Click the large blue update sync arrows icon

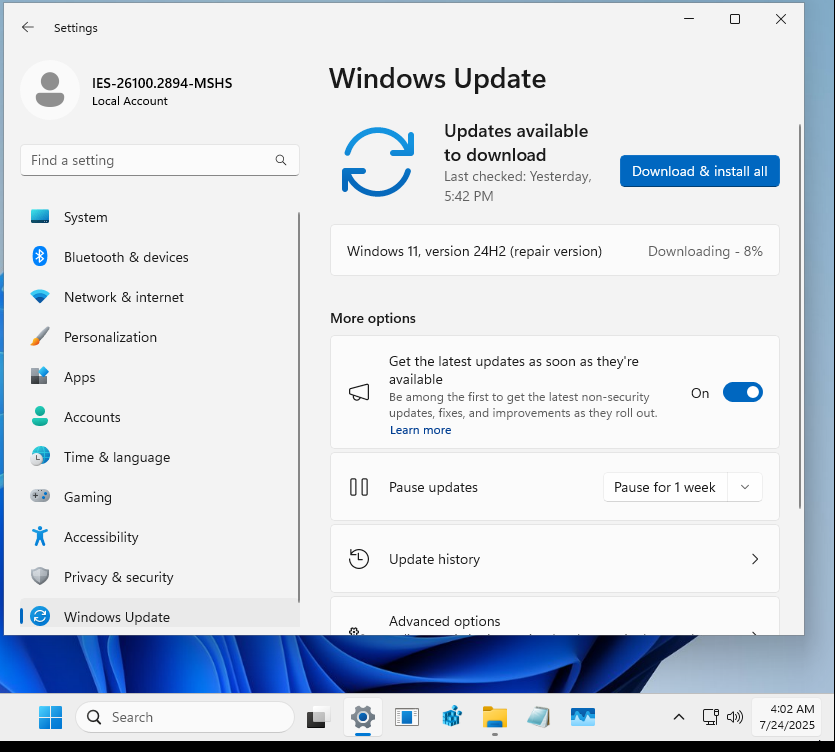click(378, 162)
